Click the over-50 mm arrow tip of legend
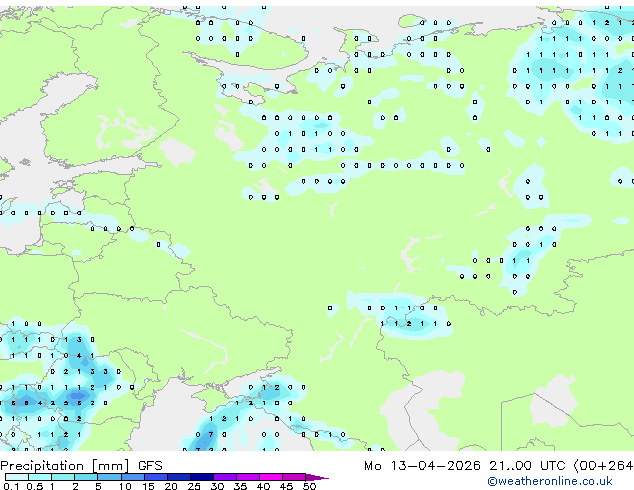 [317, 478]
